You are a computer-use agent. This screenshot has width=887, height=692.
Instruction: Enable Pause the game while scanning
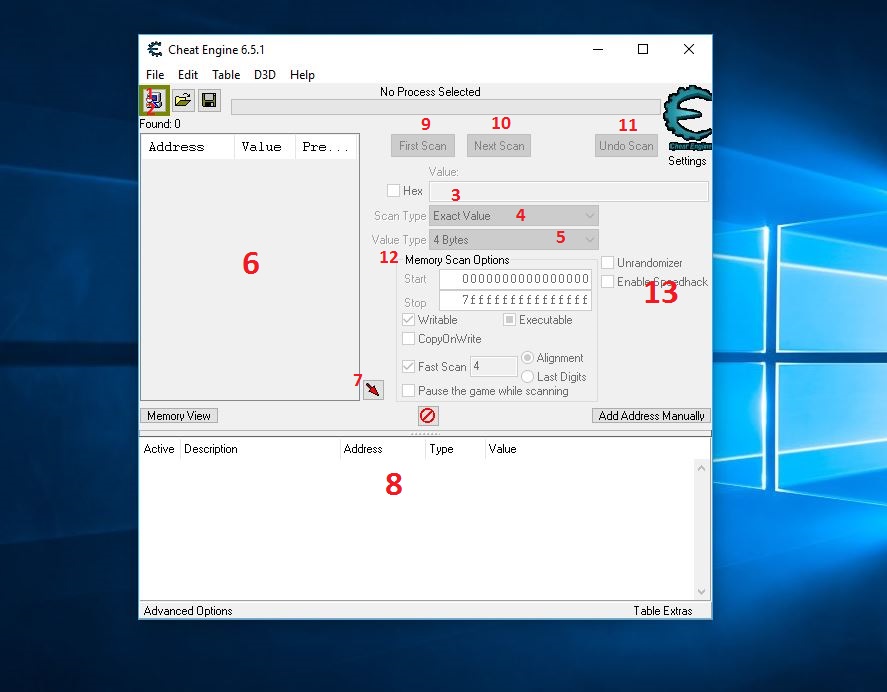tap(408, 391)
